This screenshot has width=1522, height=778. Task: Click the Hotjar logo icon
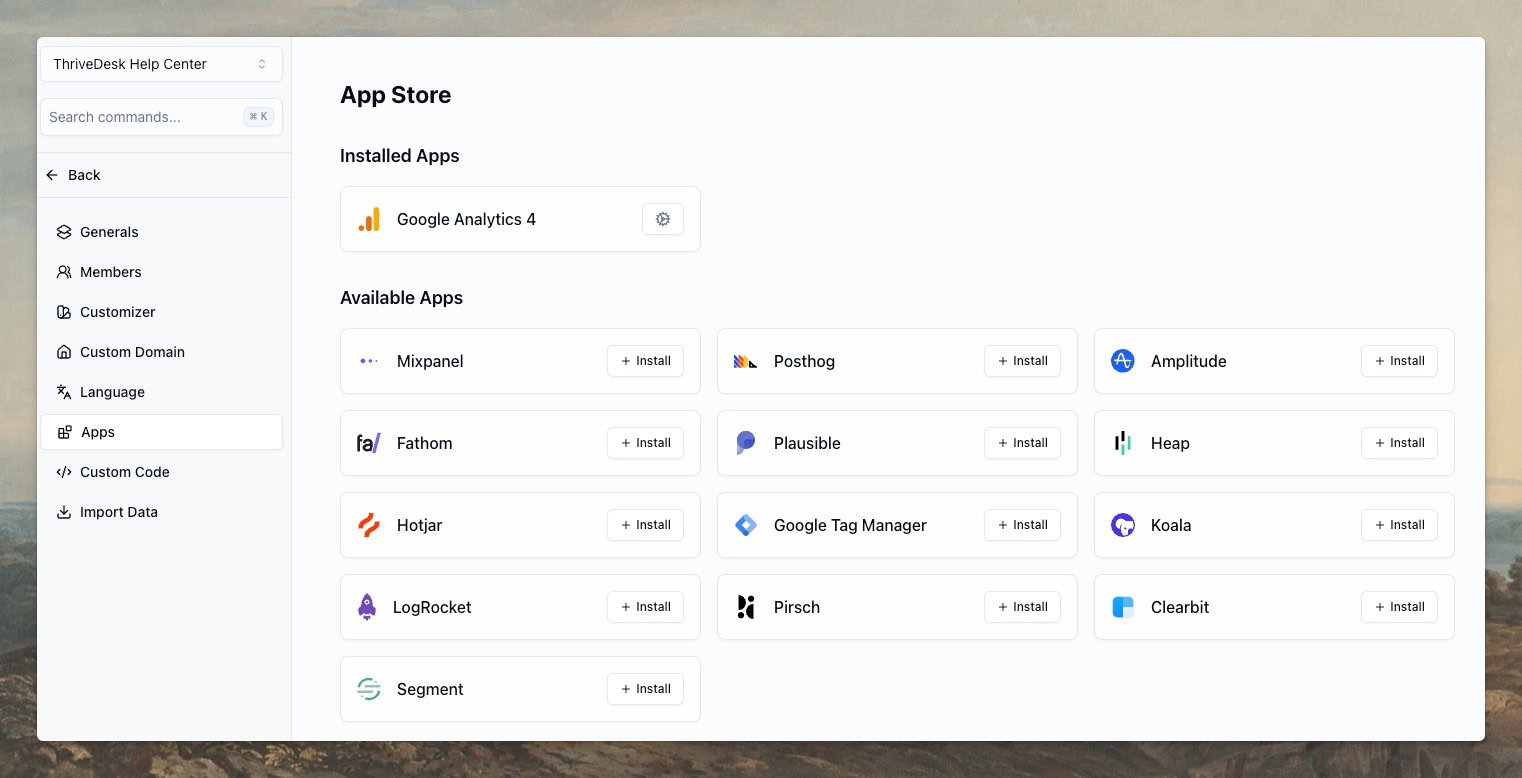point(369,525)
